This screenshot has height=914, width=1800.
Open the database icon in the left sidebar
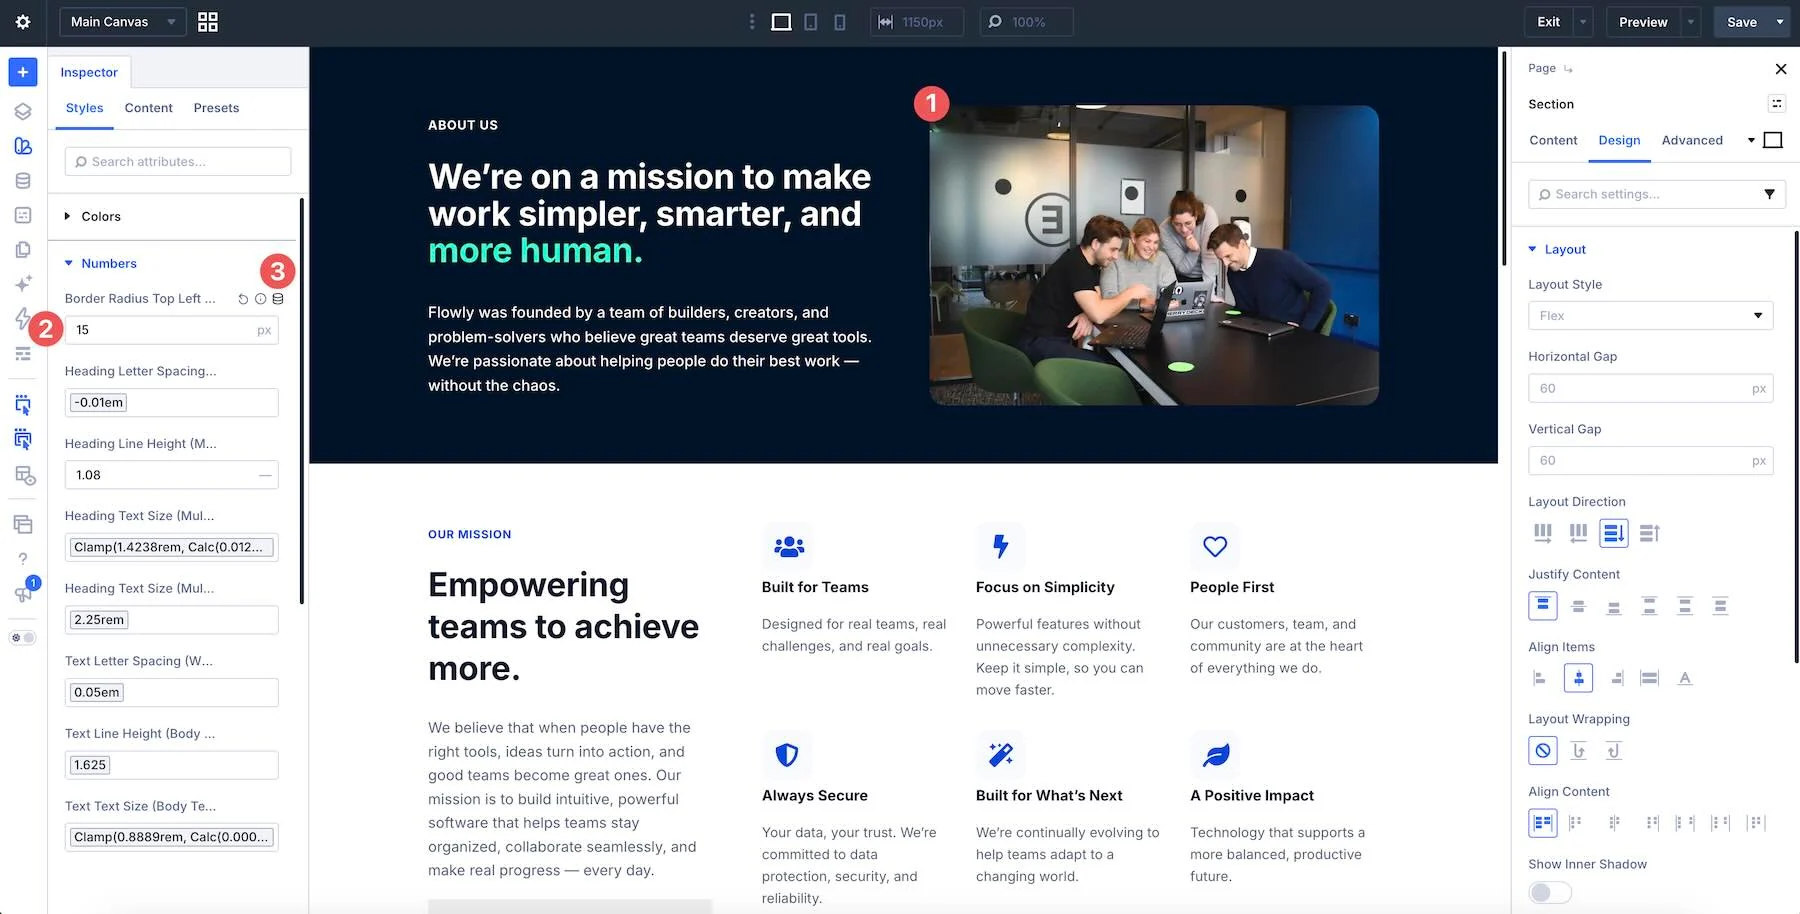click(23, 181)
